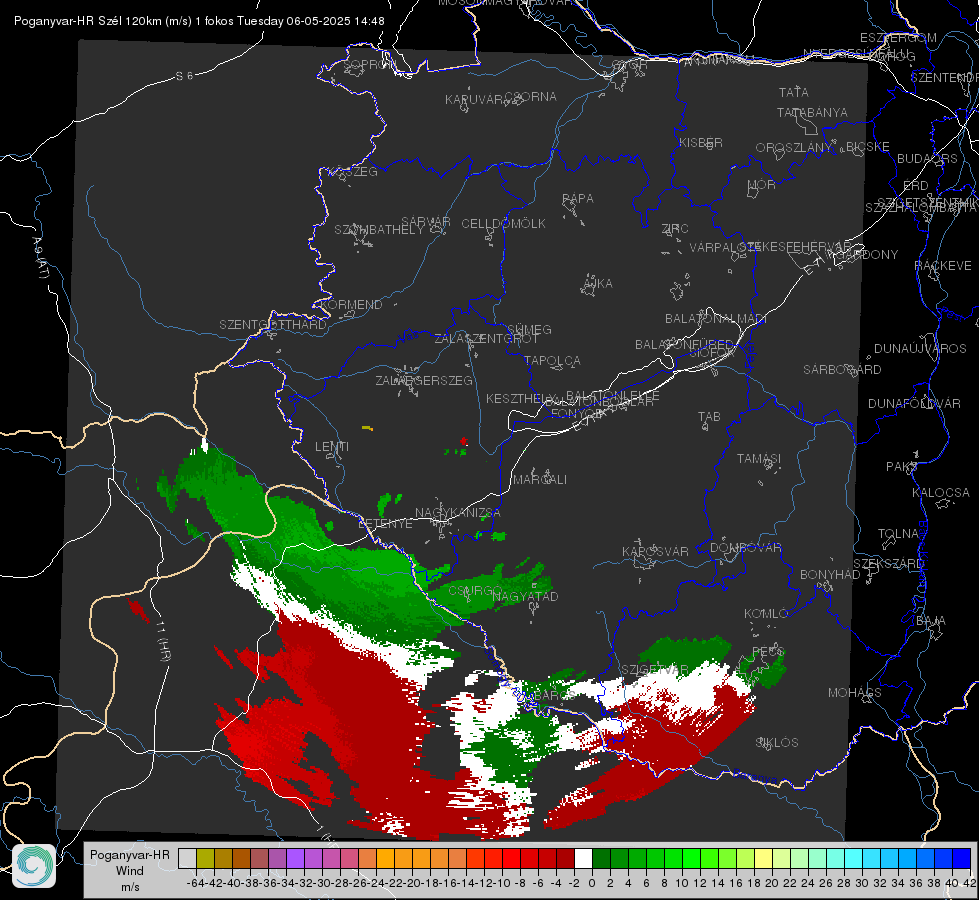Click the timestamp 'Tuesday 06-05-2025 14:48'
Screen dimensions: 979x900
311,21
